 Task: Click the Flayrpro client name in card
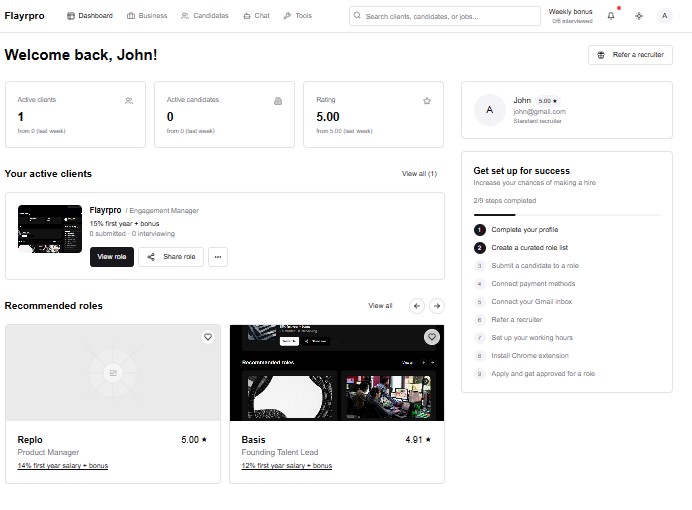click(105, 210)
